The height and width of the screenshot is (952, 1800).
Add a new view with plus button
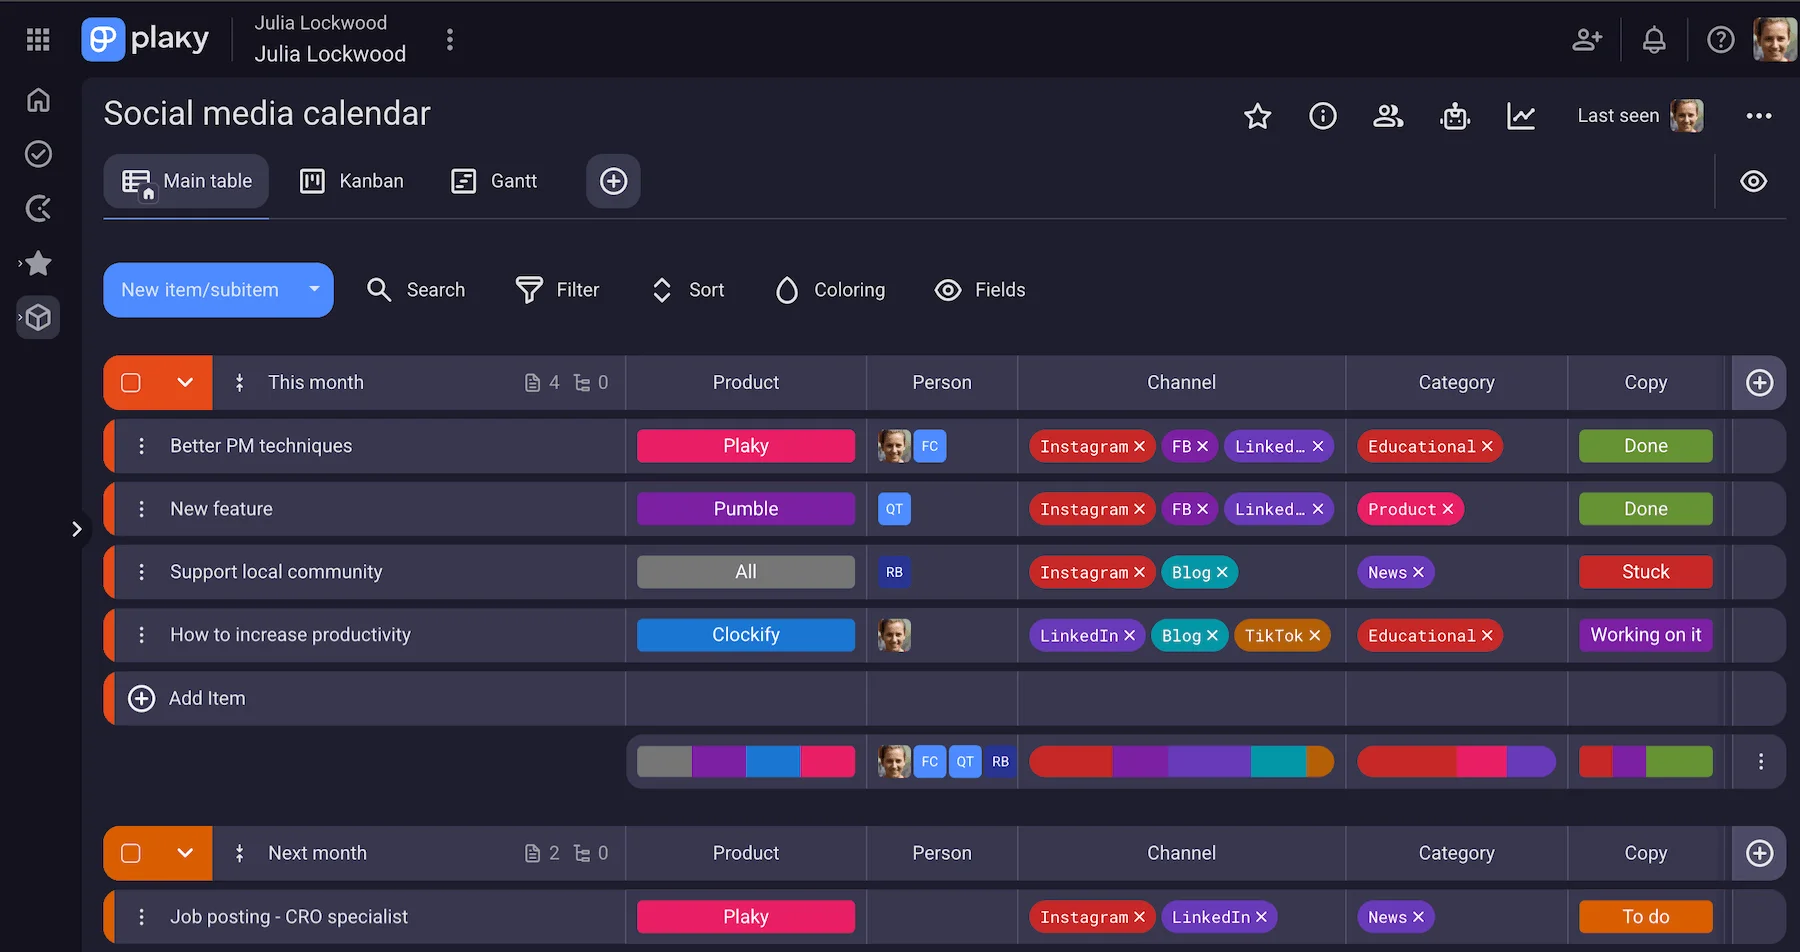pos(613,181)
